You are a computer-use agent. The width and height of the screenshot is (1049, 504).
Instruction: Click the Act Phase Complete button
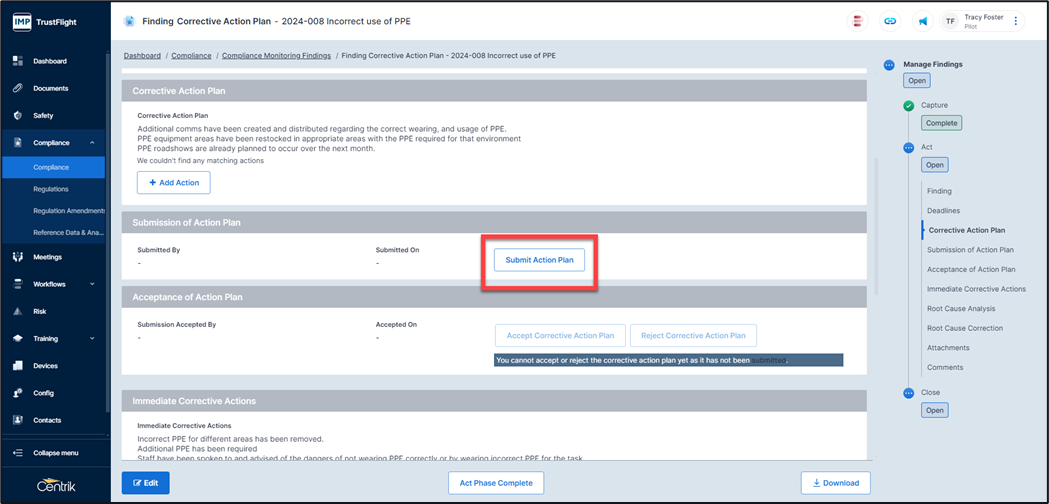495,483
